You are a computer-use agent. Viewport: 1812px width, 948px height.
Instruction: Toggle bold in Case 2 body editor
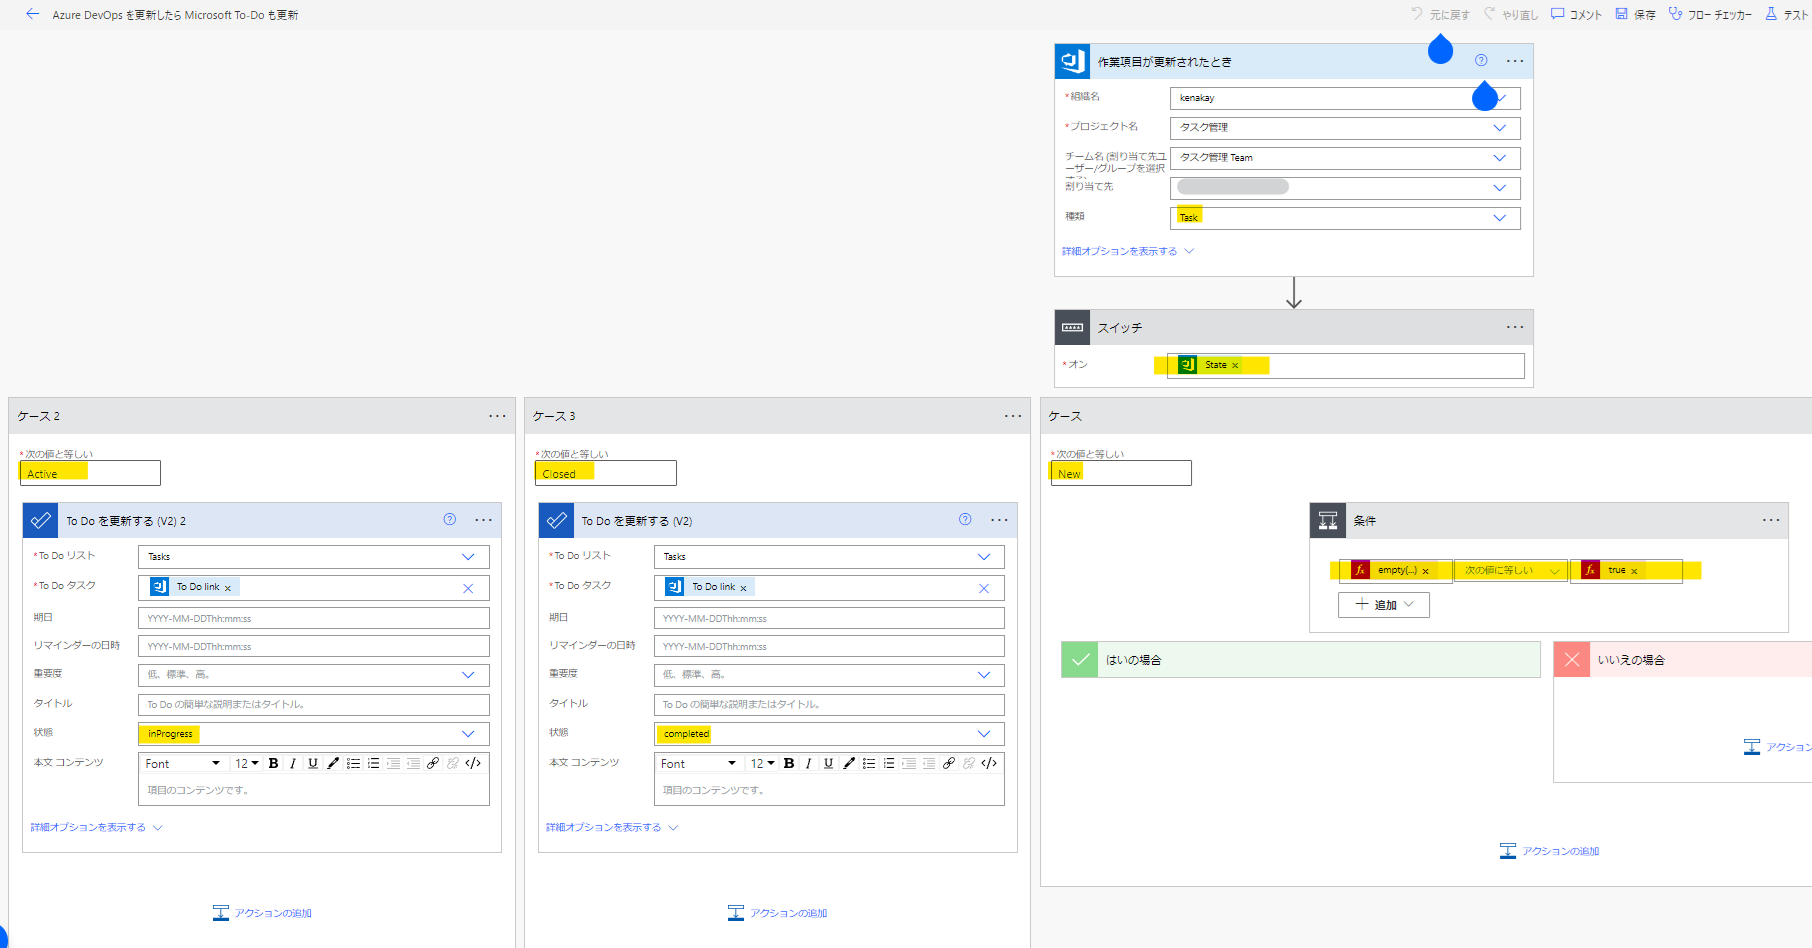[273, 763]
